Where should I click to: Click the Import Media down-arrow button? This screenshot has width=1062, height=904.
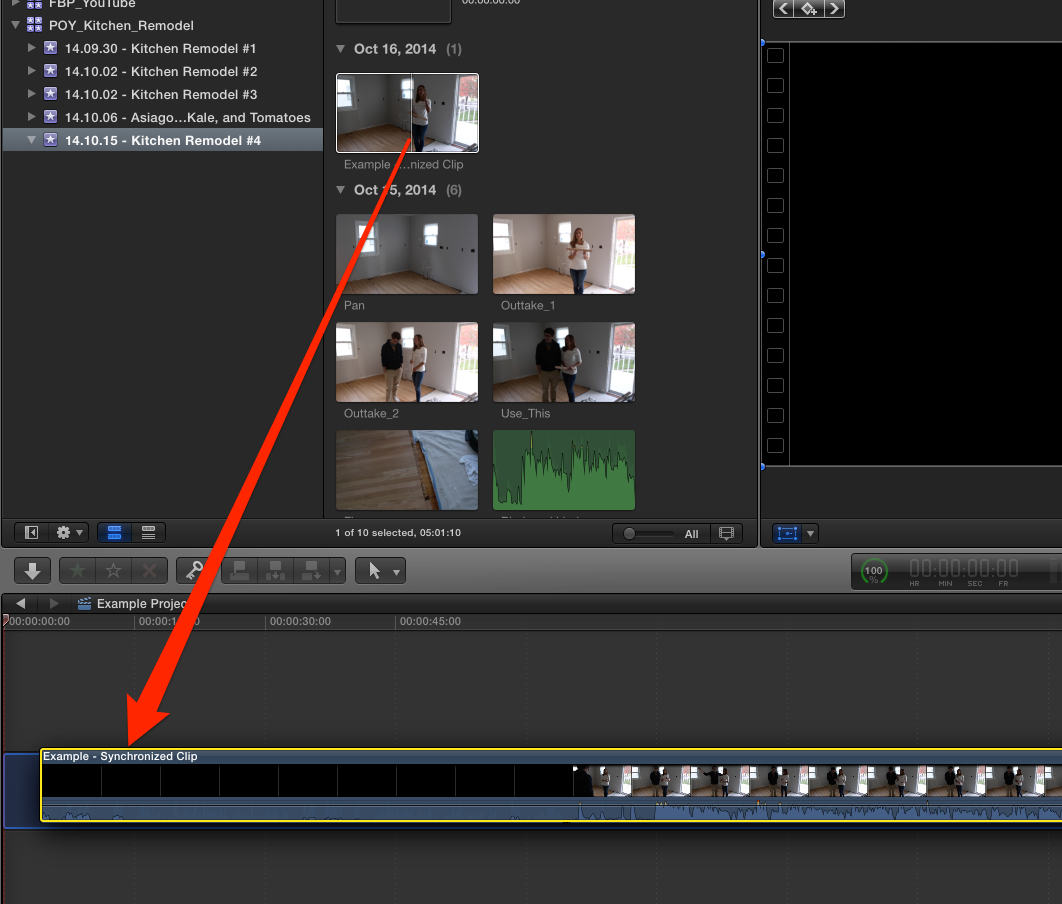coord(32,571)
